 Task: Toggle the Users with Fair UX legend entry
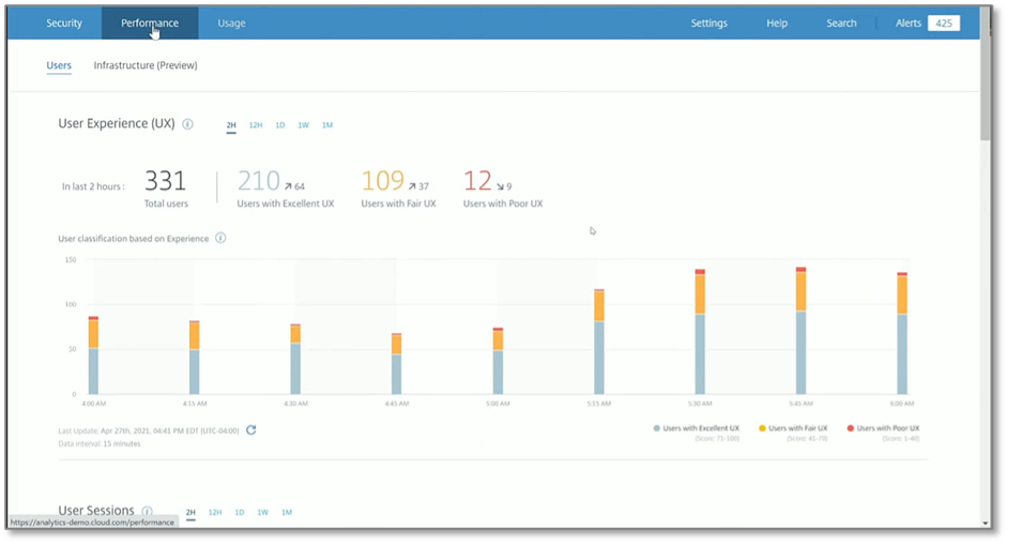pos(790,428)
